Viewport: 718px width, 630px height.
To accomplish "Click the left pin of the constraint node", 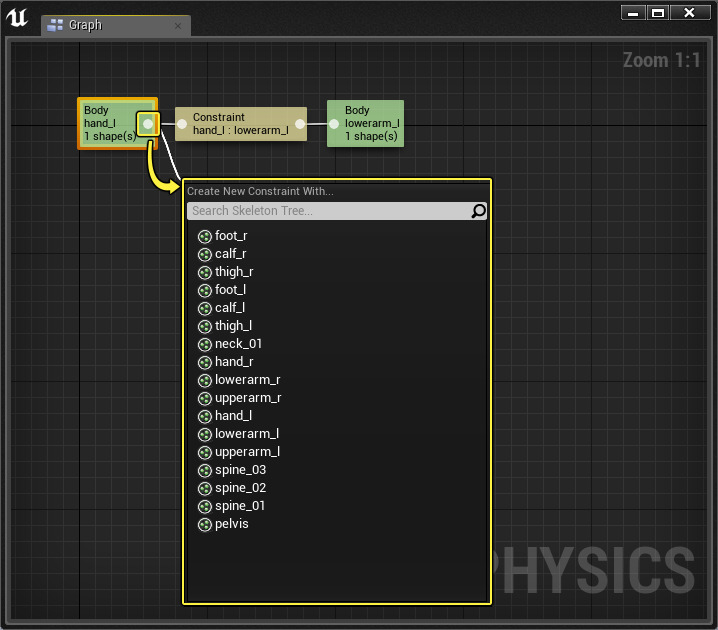I will coord(182,124).
